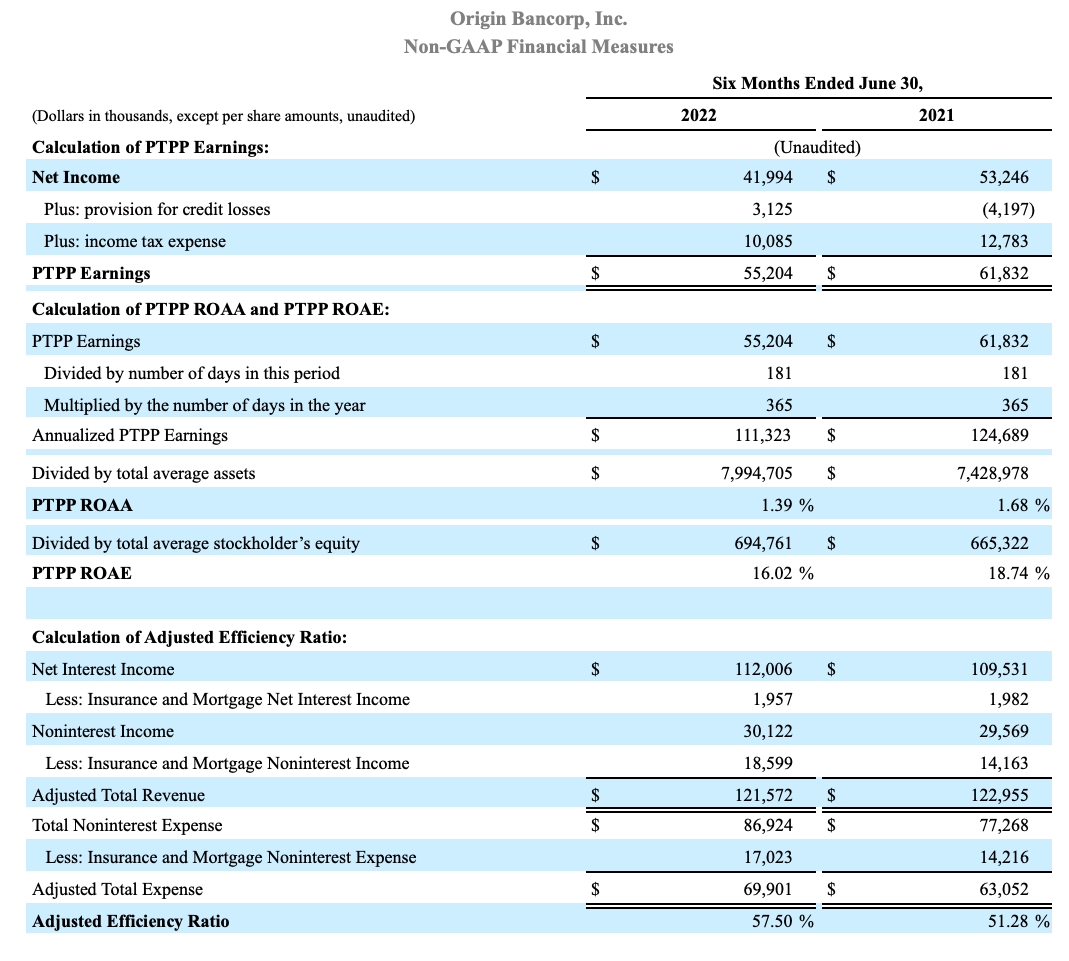Select the PTPP ROAE value 18.74 %
This screenshot has height=961, width=1069.
(x=1019, y=573)
